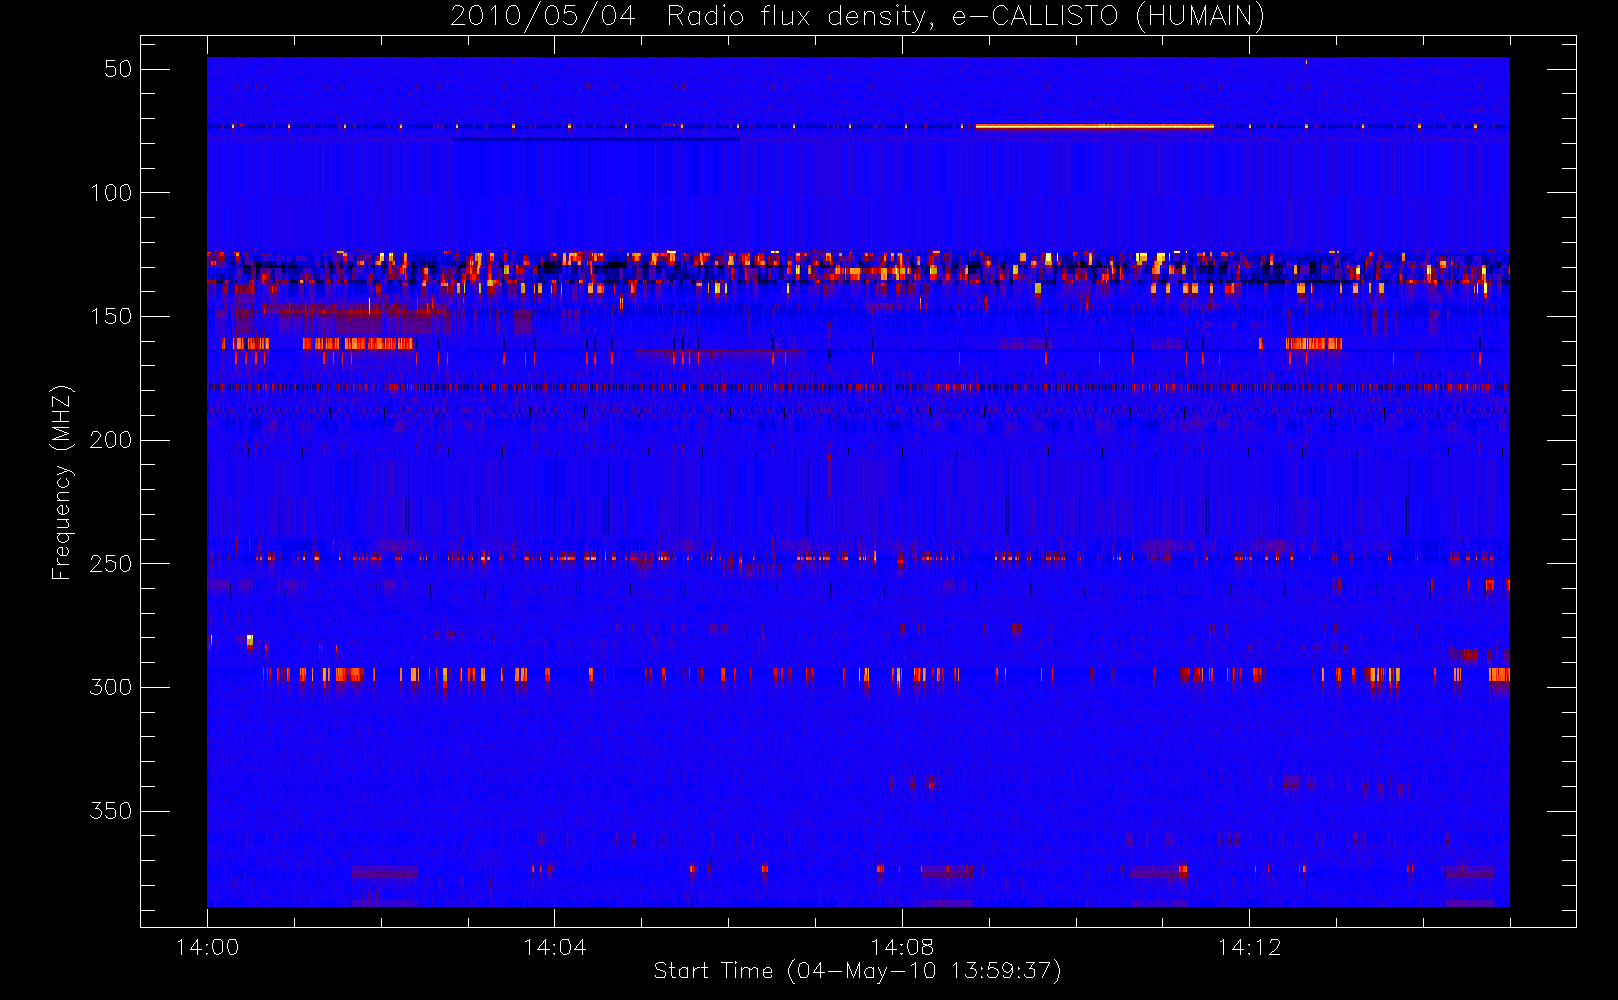The image size is (1618, 1000).
Task: Click the 14:04 time tick label
Action: [555, 947]
